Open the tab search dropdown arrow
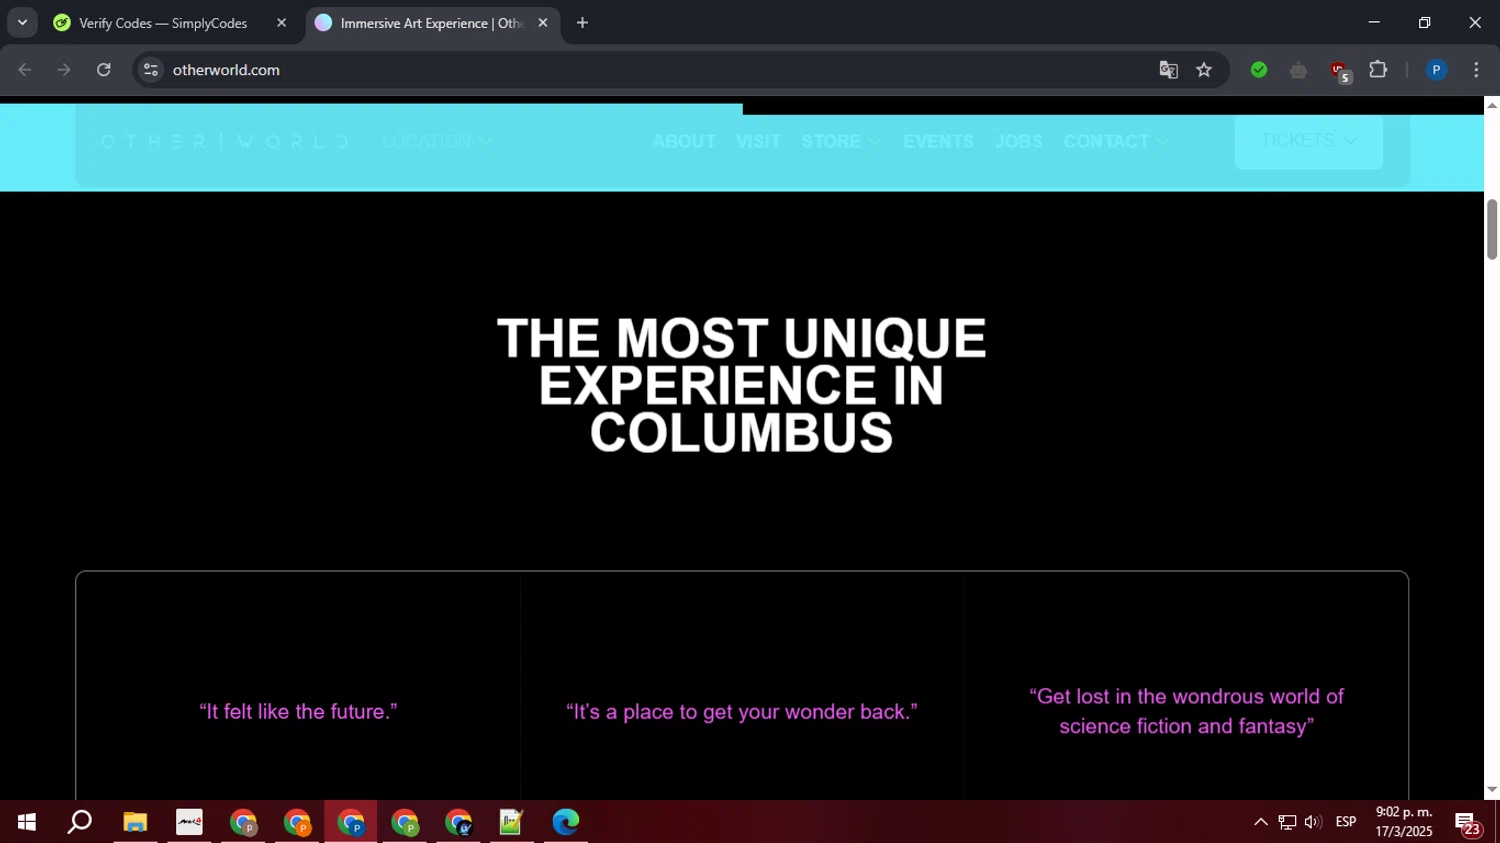The width and height of the screenshot is (1500, 843). [x=22, y=23]
